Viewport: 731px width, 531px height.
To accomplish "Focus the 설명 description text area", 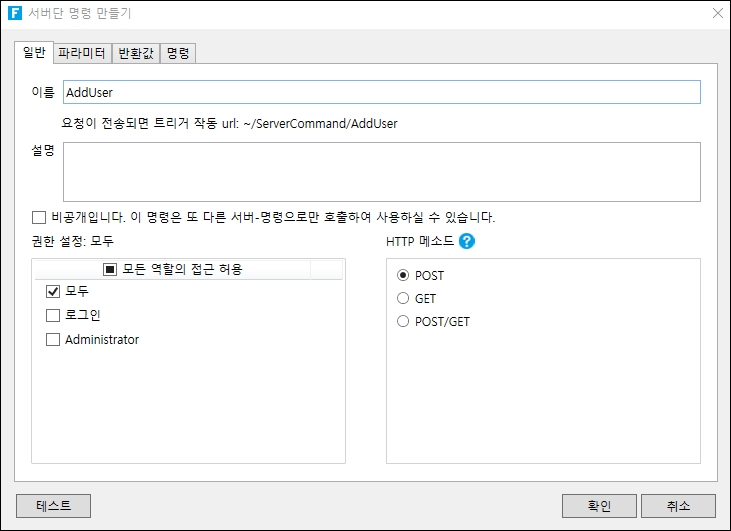I will (x=381, y=172).
